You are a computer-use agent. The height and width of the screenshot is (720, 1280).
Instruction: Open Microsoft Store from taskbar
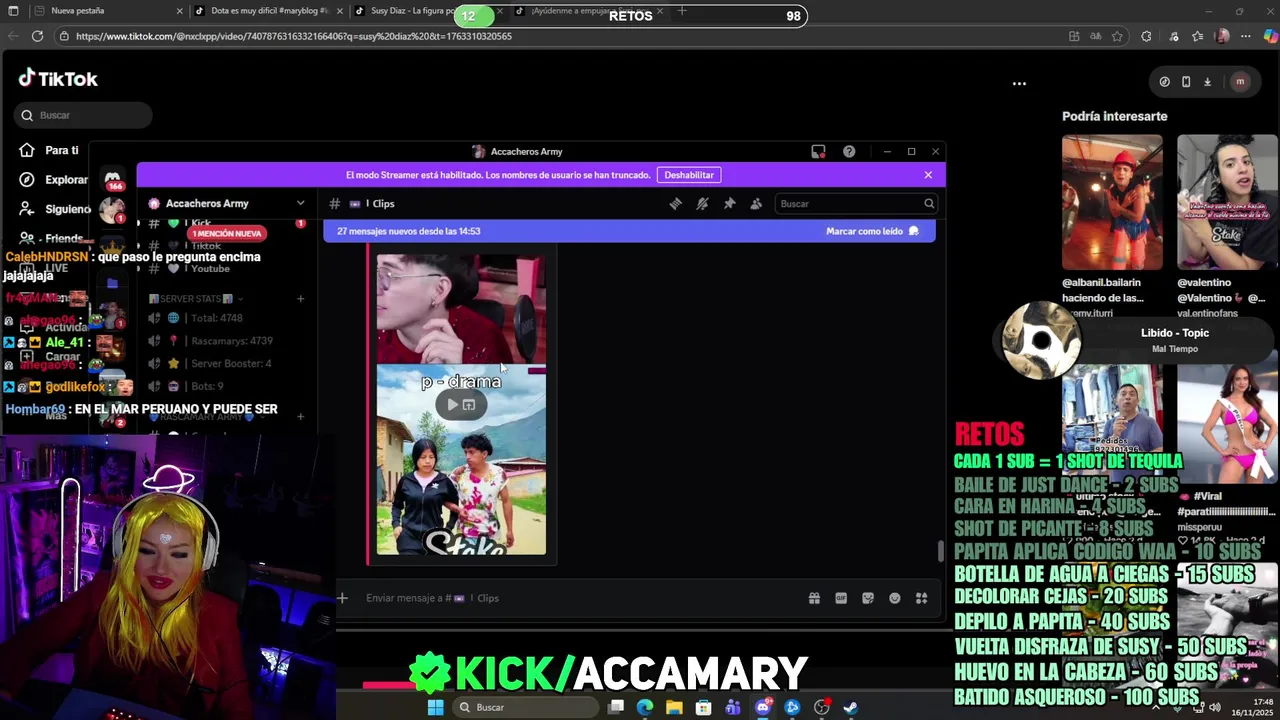click(704, 707)
